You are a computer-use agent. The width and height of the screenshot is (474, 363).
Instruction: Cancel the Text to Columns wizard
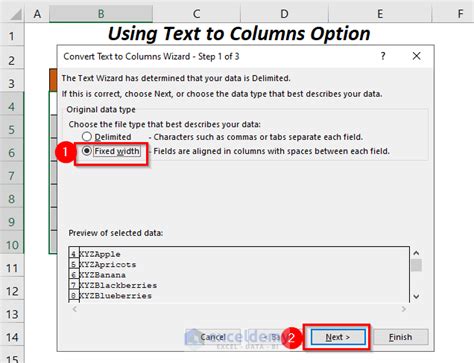point(213,337)
